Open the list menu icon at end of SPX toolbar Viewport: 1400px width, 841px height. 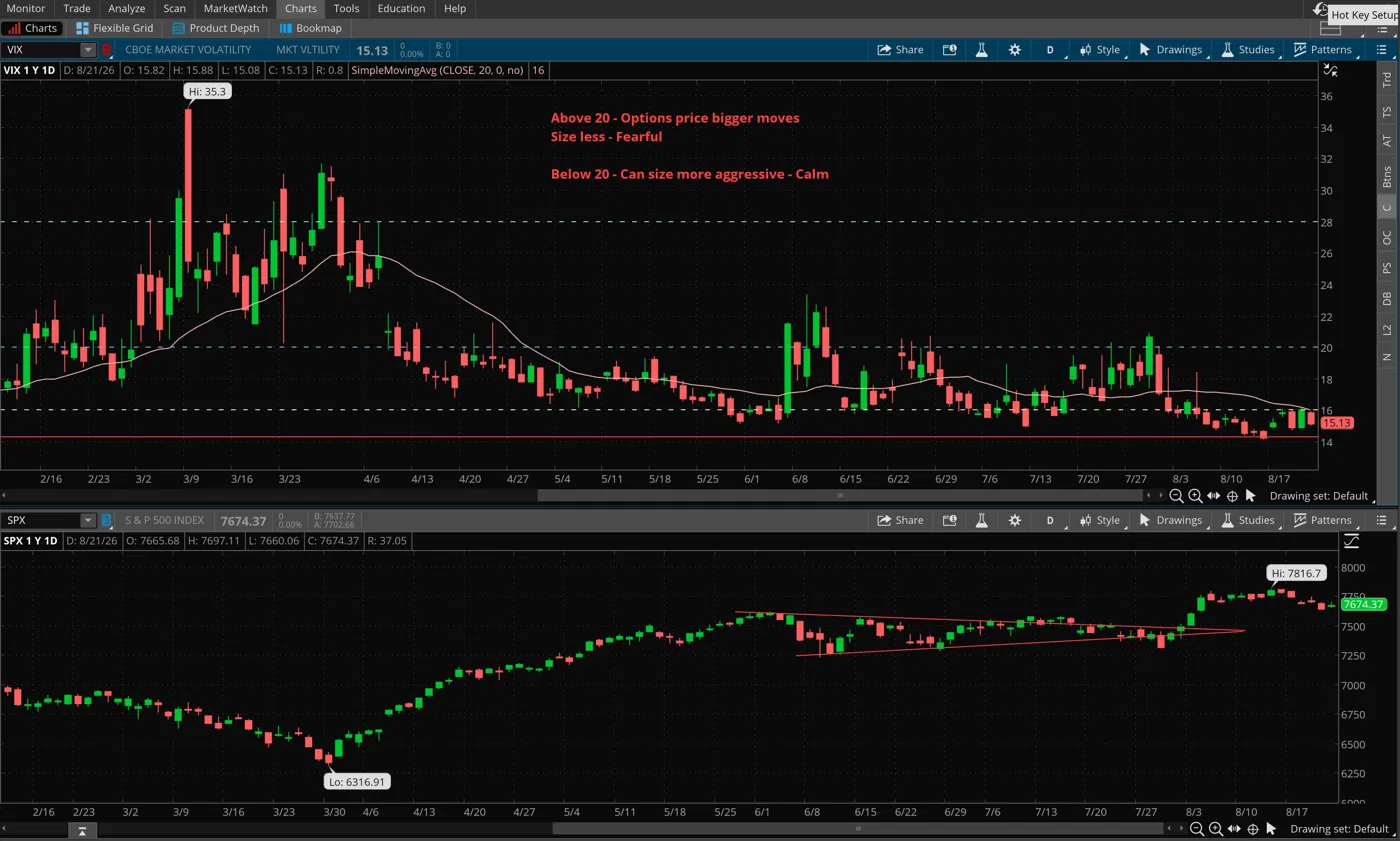pyautogui.click(x=1384, y=520)
